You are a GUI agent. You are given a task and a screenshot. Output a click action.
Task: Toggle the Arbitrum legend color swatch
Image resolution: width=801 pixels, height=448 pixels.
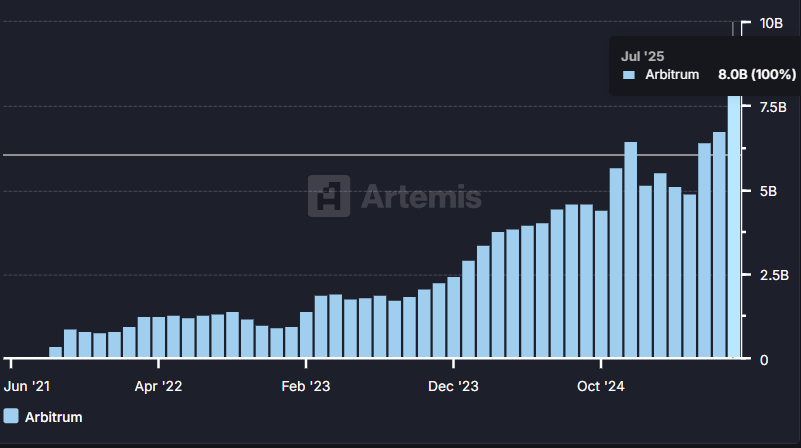(11, 416)
